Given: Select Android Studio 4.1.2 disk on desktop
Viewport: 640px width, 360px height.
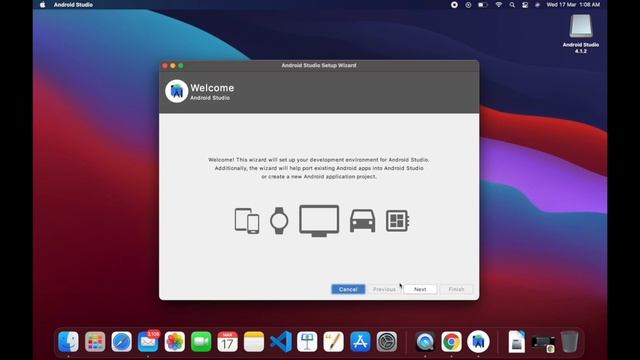Looking at the screenshot, I should point(581,34).
